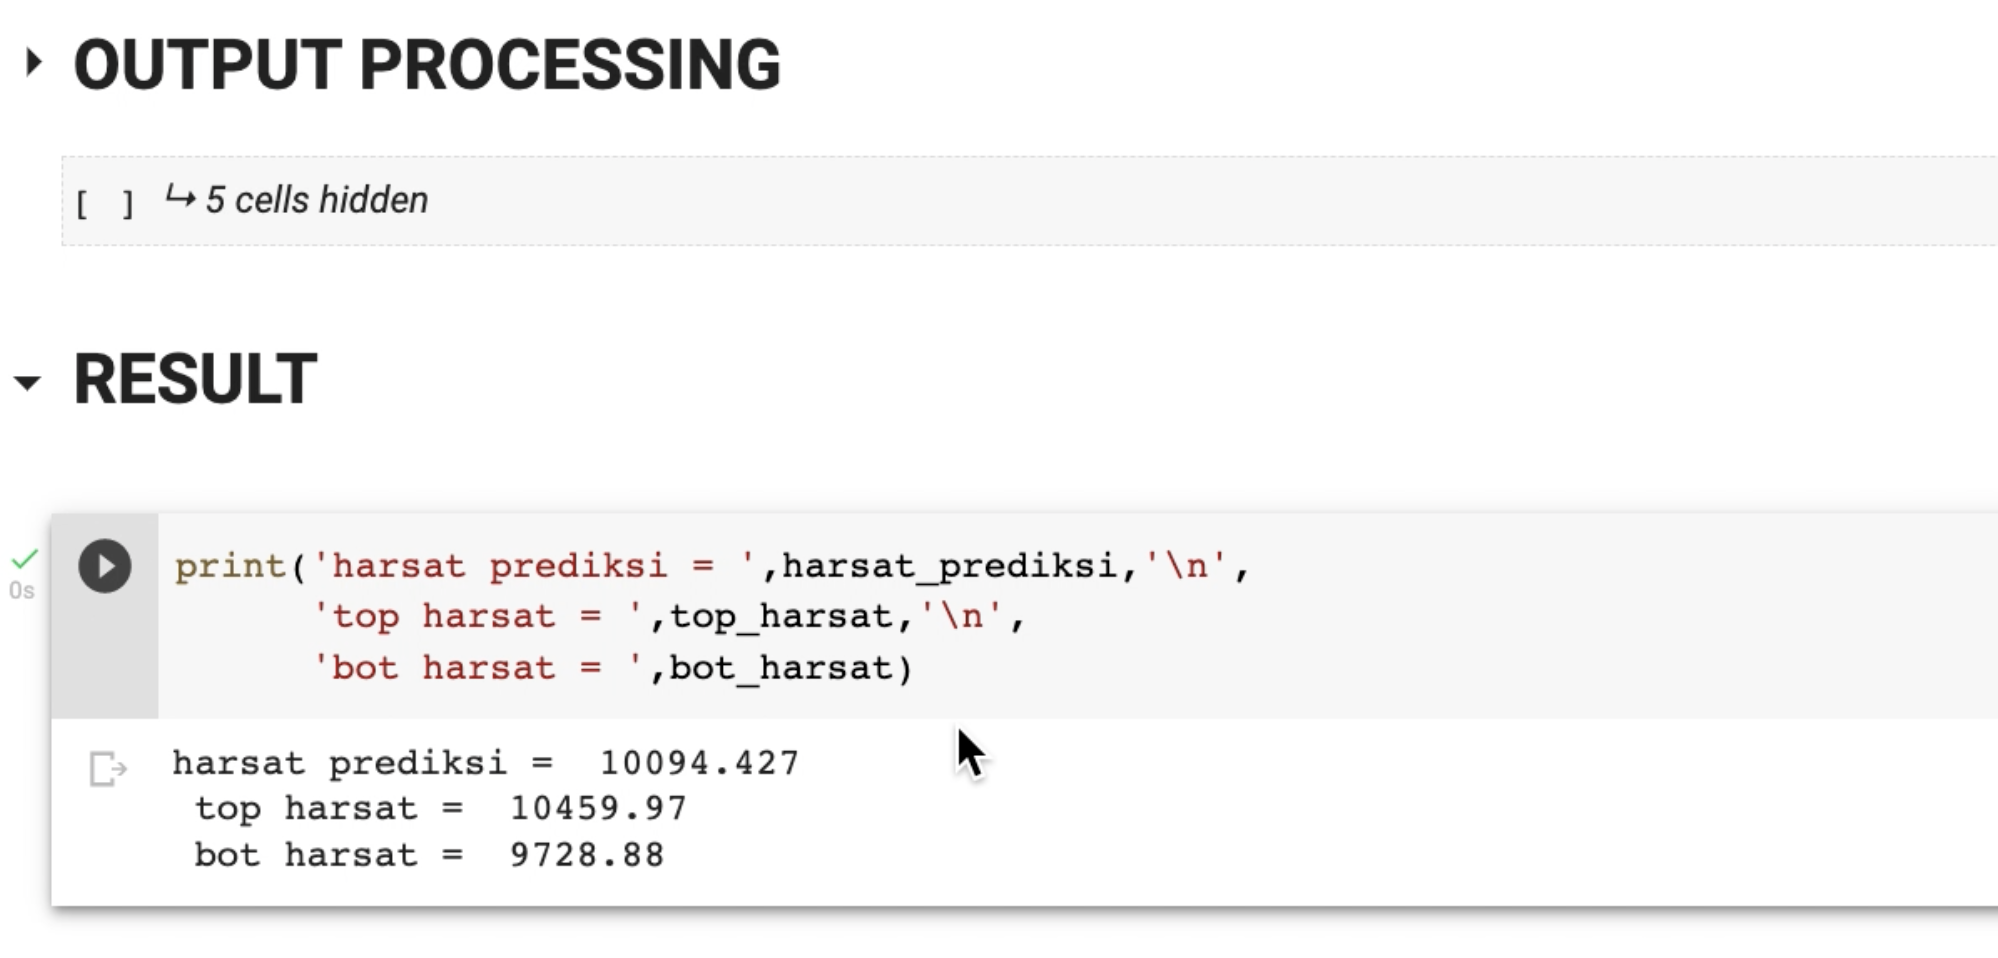Click the "0s" execution time label
Image resolution: width=1998 pixels, height=958 pixels.
(22, 591)
